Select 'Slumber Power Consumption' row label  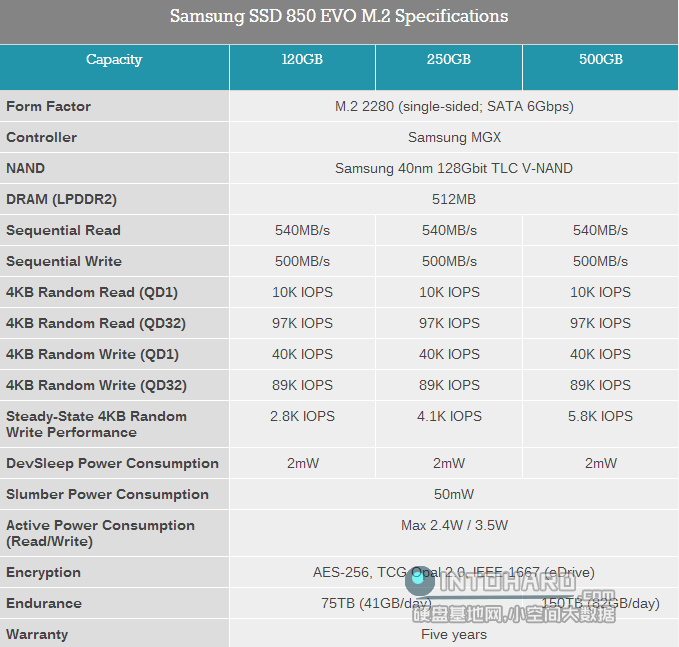click(107, 495)
